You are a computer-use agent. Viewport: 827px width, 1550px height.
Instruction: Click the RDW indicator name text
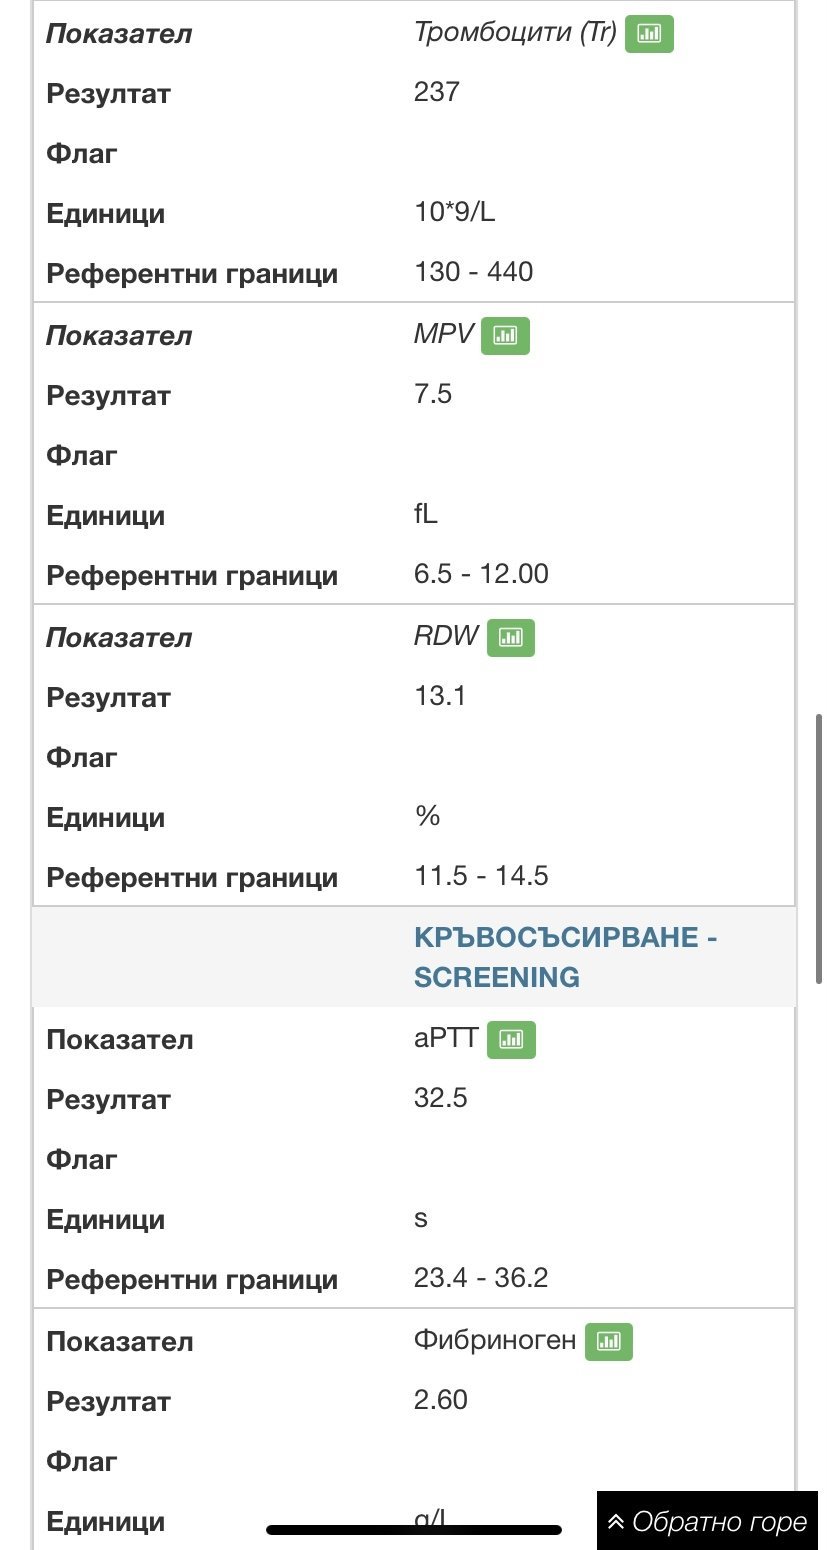446,637
